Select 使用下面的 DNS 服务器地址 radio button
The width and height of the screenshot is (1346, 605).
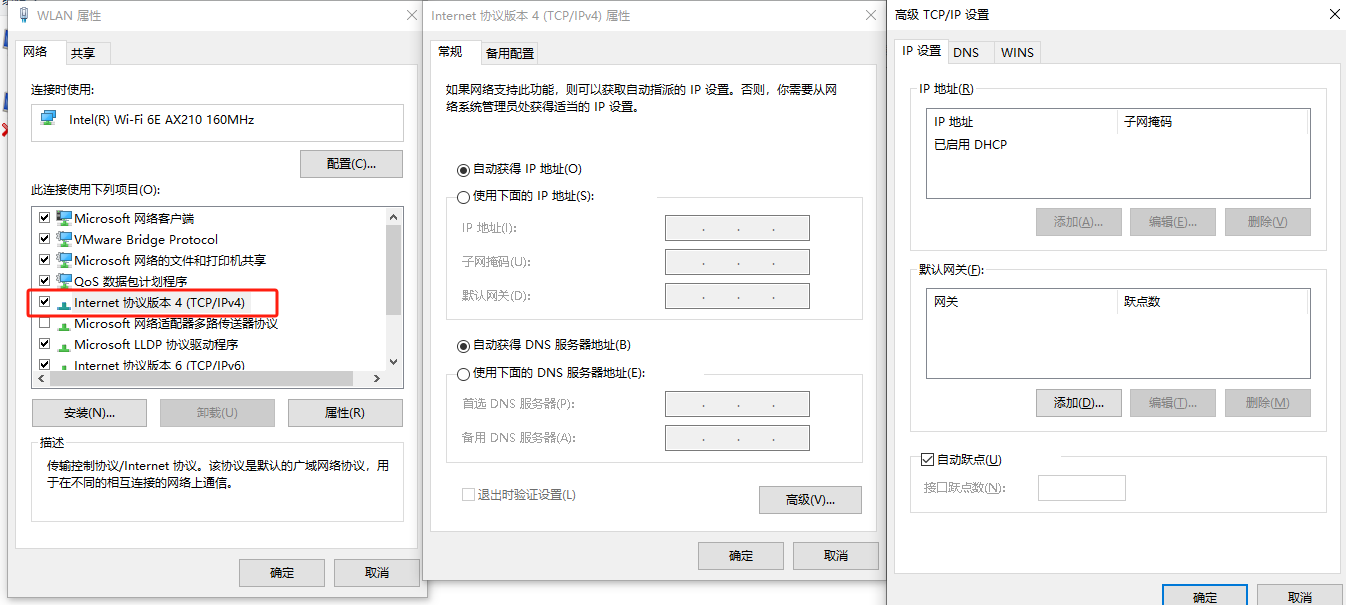463,374
